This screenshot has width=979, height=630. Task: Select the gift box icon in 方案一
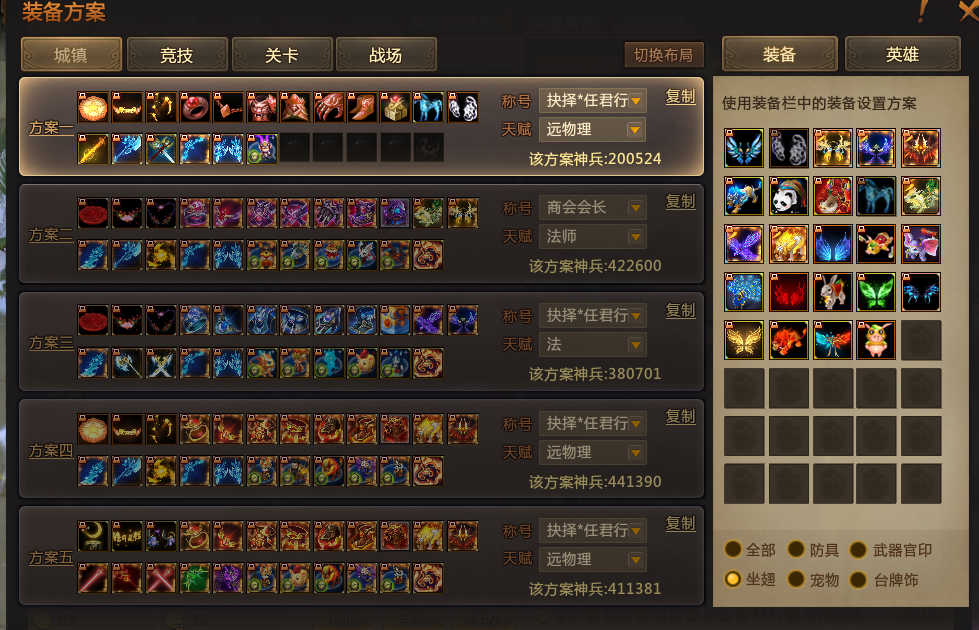395,107
